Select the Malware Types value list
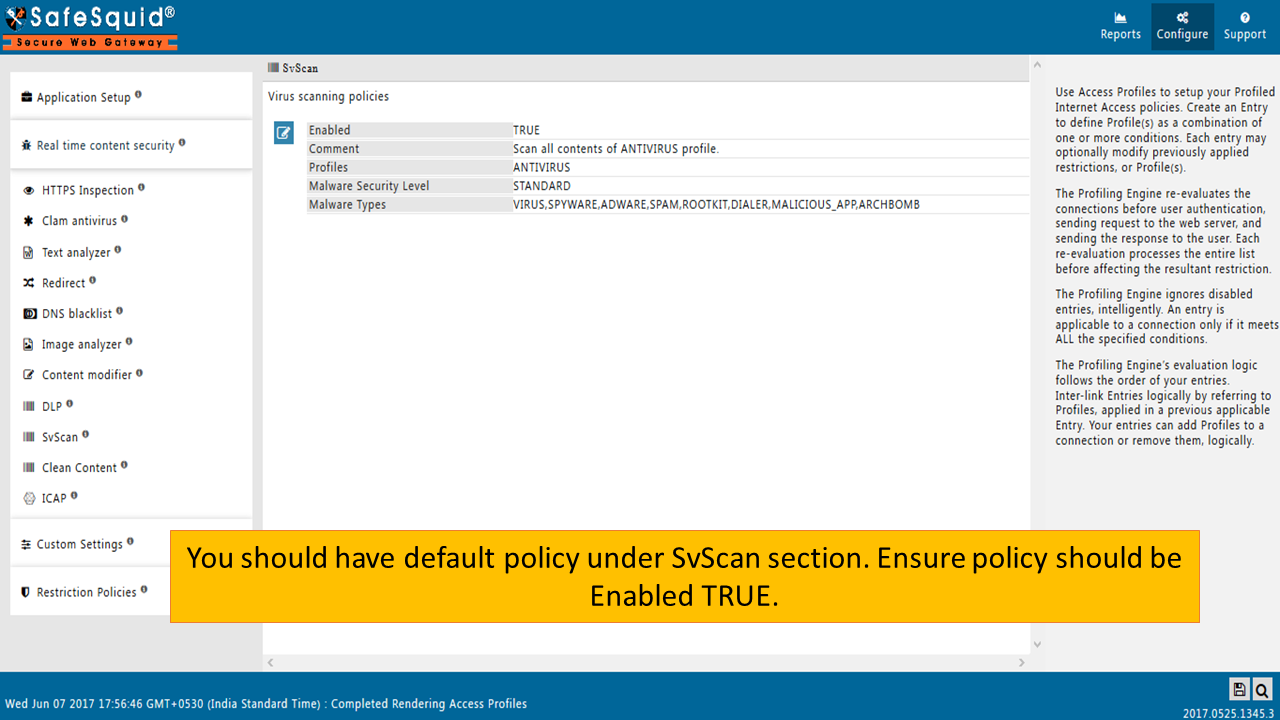This screenshot has width=1280, height=720. pos(716,205)
